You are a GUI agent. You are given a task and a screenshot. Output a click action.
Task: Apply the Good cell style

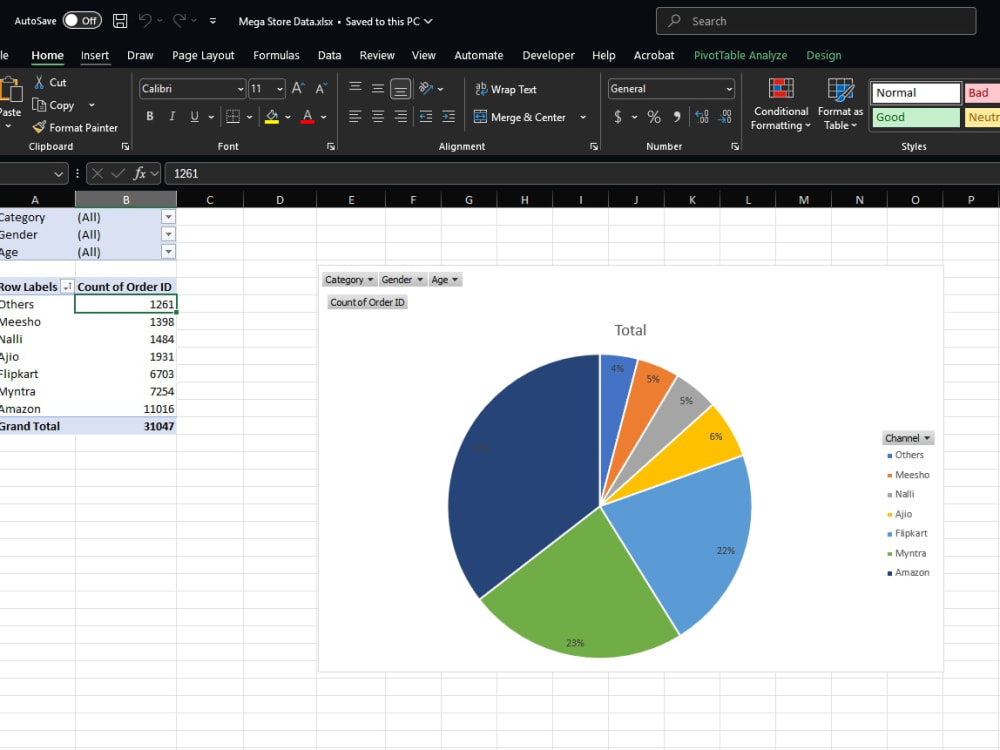tap(916, 117)
